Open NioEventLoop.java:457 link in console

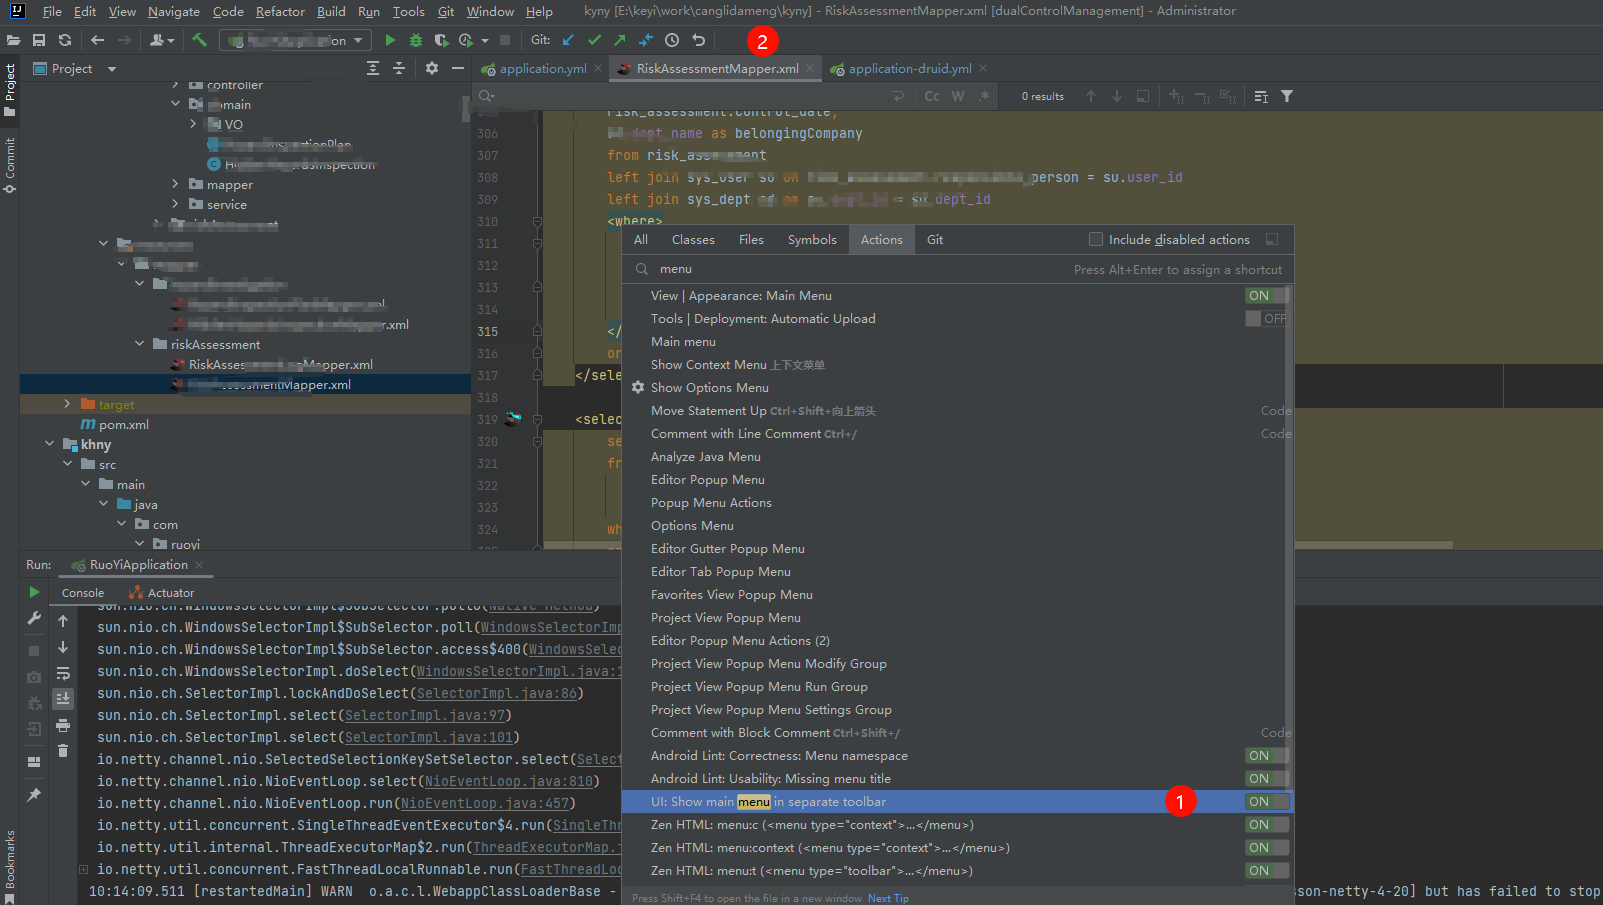tap(485, 803)
